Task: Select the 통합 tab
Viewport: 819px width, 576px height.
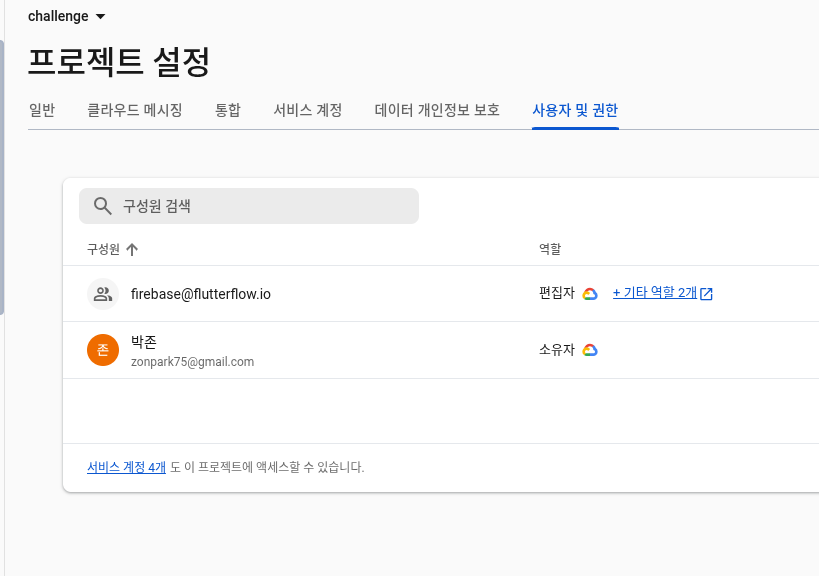Action: (x=228, y=110)
